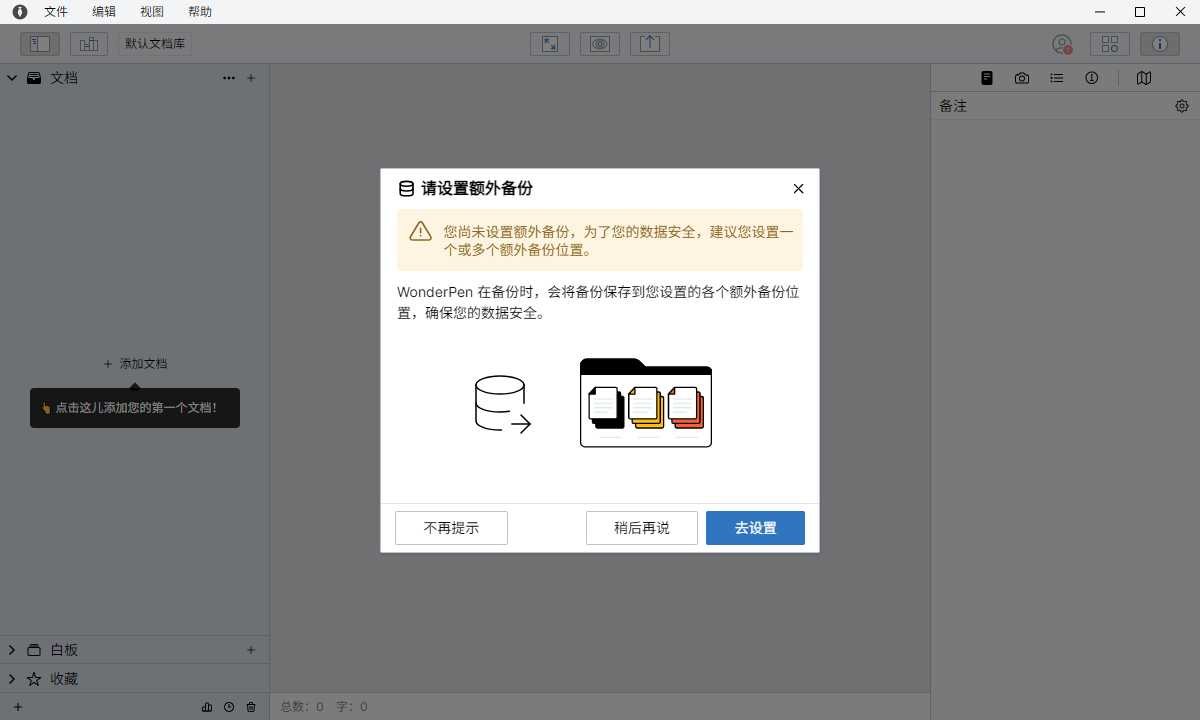Click the 备注 panel heading
Screen dimensions: 1200x720
953,106
